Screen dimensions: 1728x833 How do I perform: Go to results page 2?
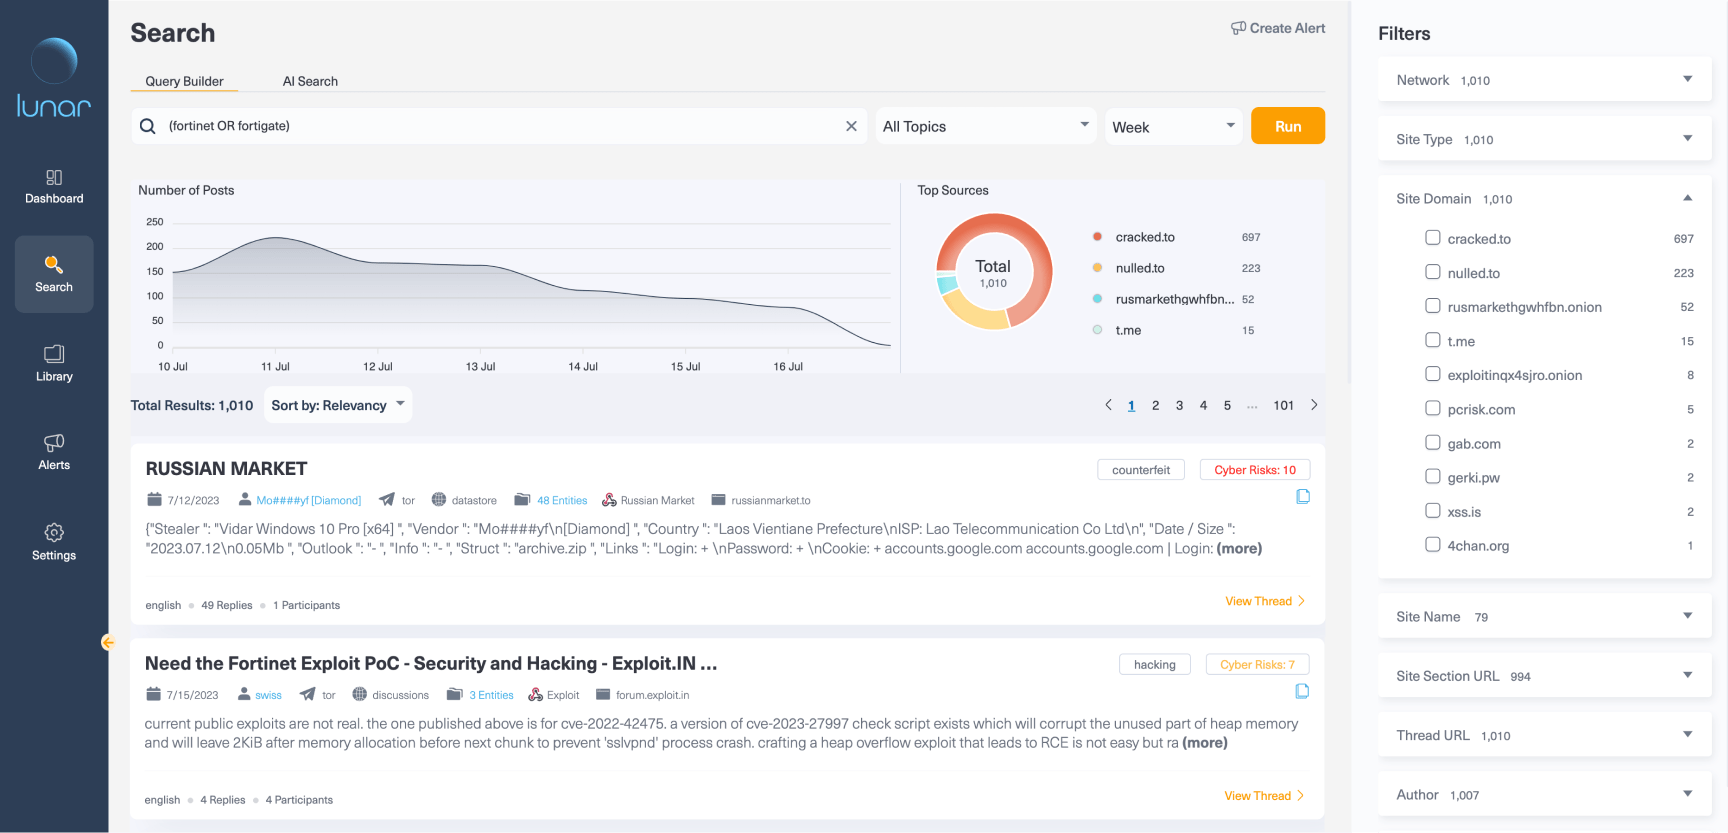point(1155,405)
